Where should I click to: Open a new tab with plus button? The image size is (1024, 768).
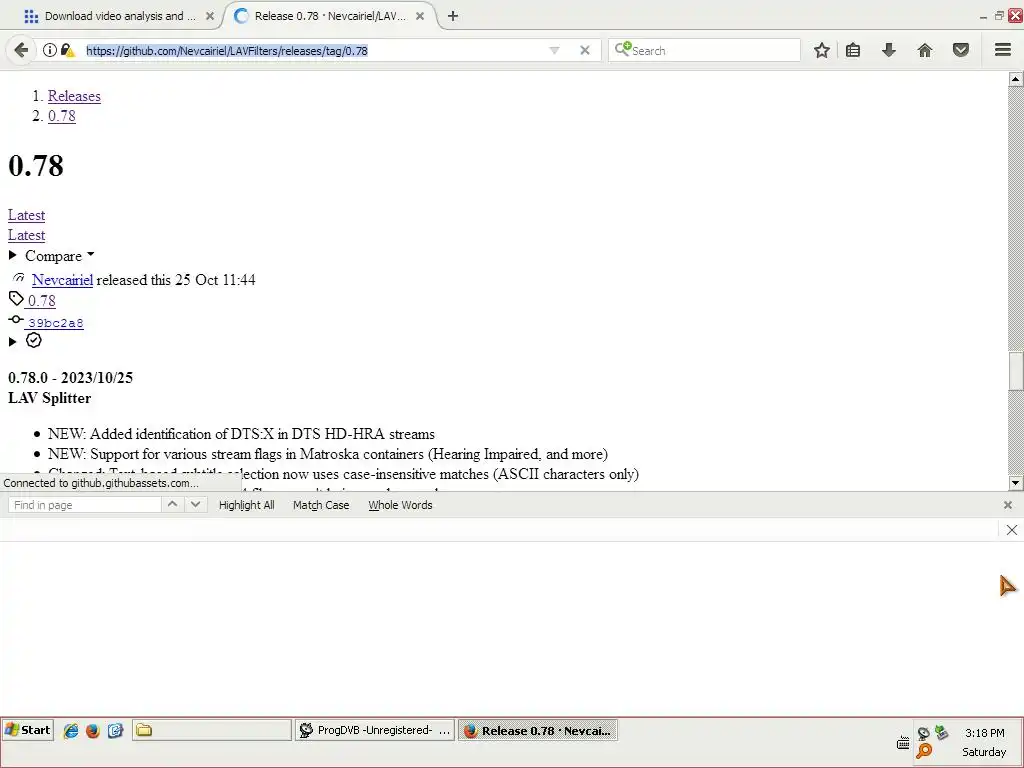click(x=453, y=16)
